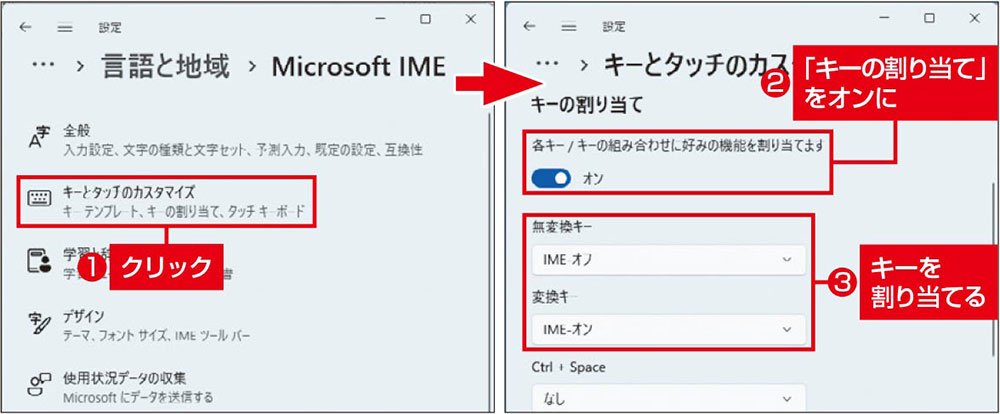
Task: Select 入力設定、文字の種類 description text
Action: pos(242,151)
